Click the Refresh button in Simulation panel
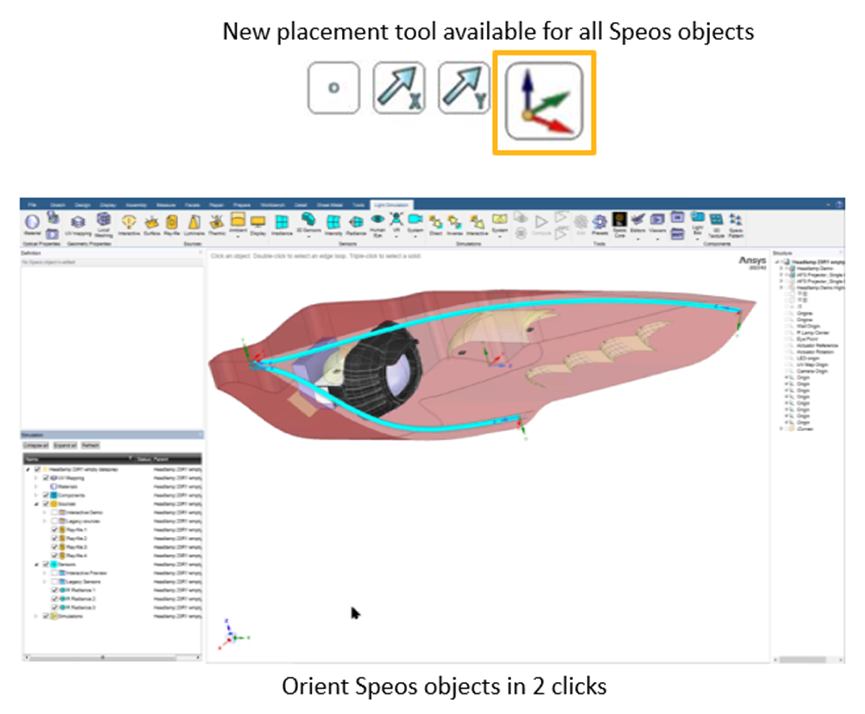This screenshot has width=865, height=714. [90, 445]
